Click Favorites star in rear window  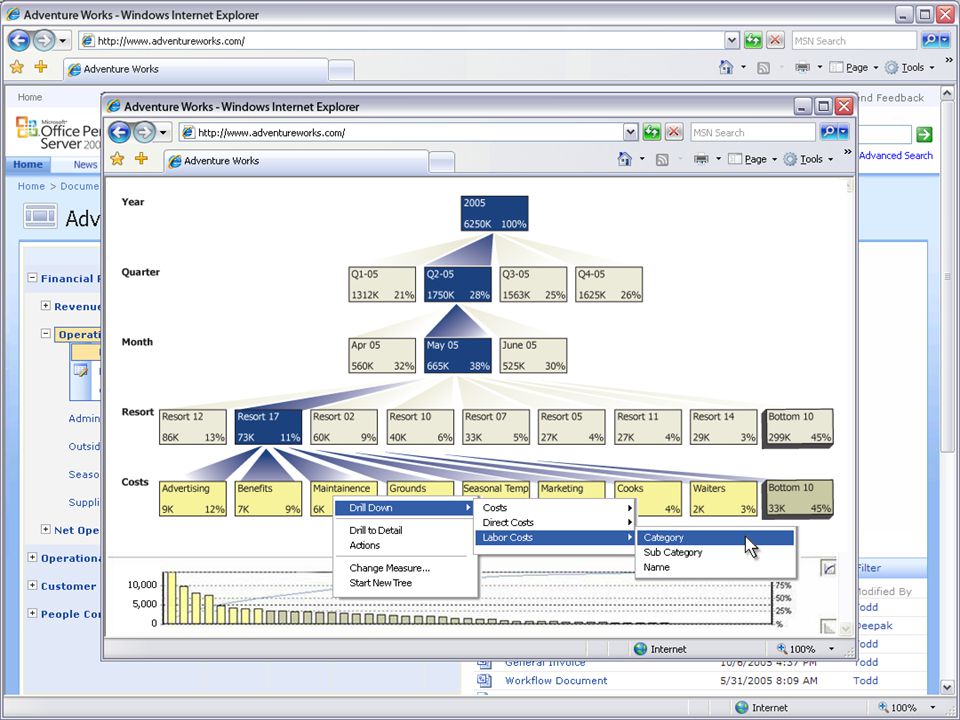click(x=17, y=67)
